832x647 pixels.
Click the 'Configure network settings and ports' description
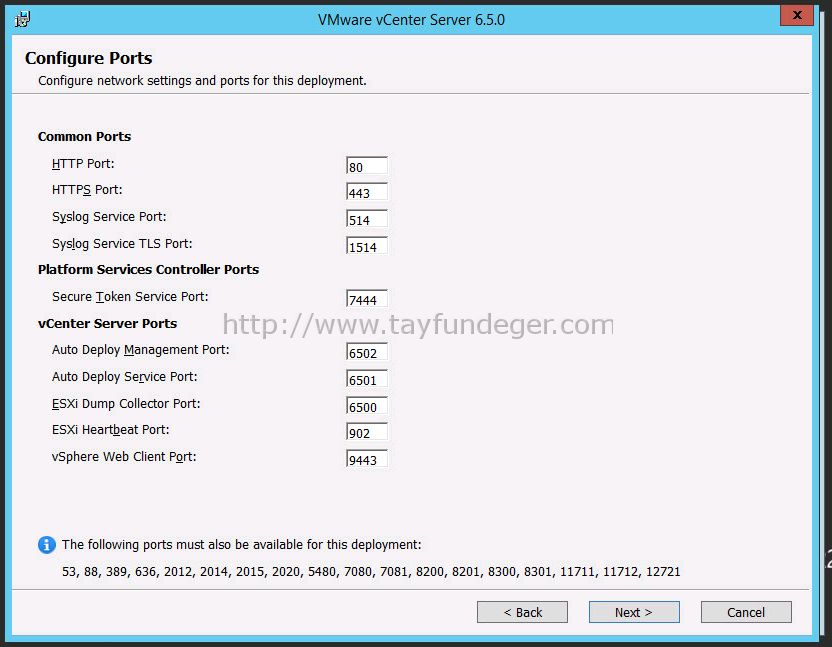point(202,81)
